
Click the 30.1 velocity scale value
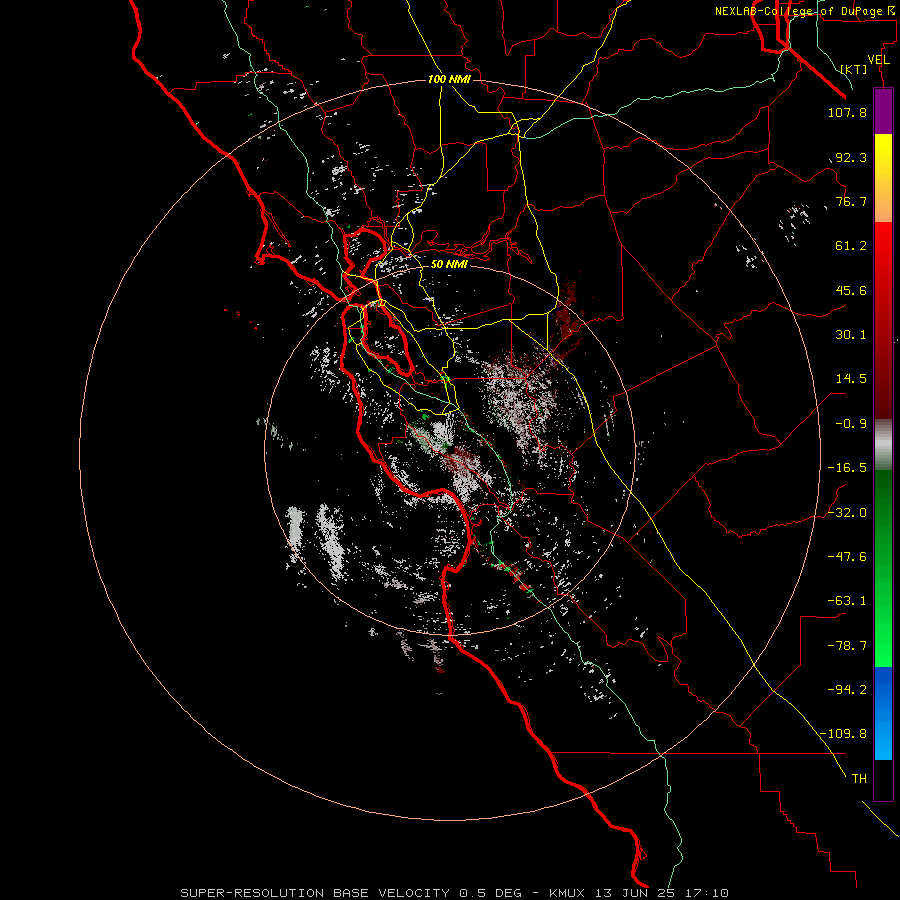(x=851, y=335)
